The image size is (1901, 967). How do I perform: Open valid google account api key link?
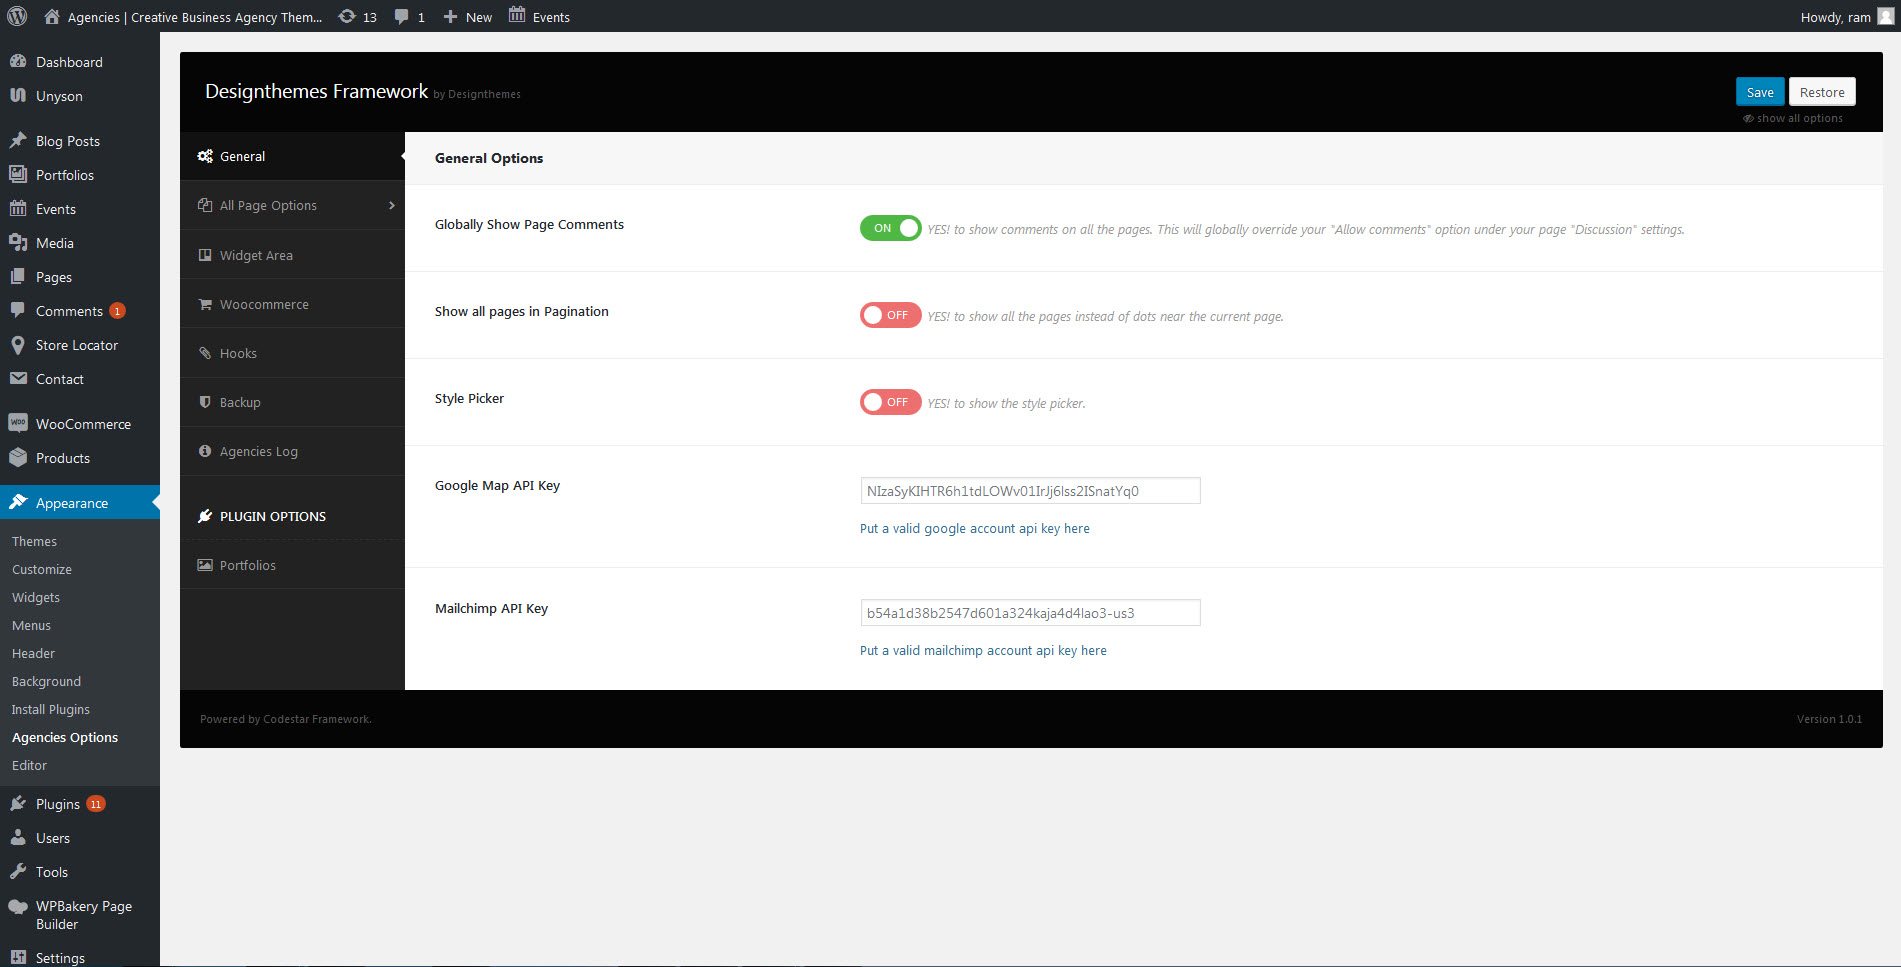(974, 528)
